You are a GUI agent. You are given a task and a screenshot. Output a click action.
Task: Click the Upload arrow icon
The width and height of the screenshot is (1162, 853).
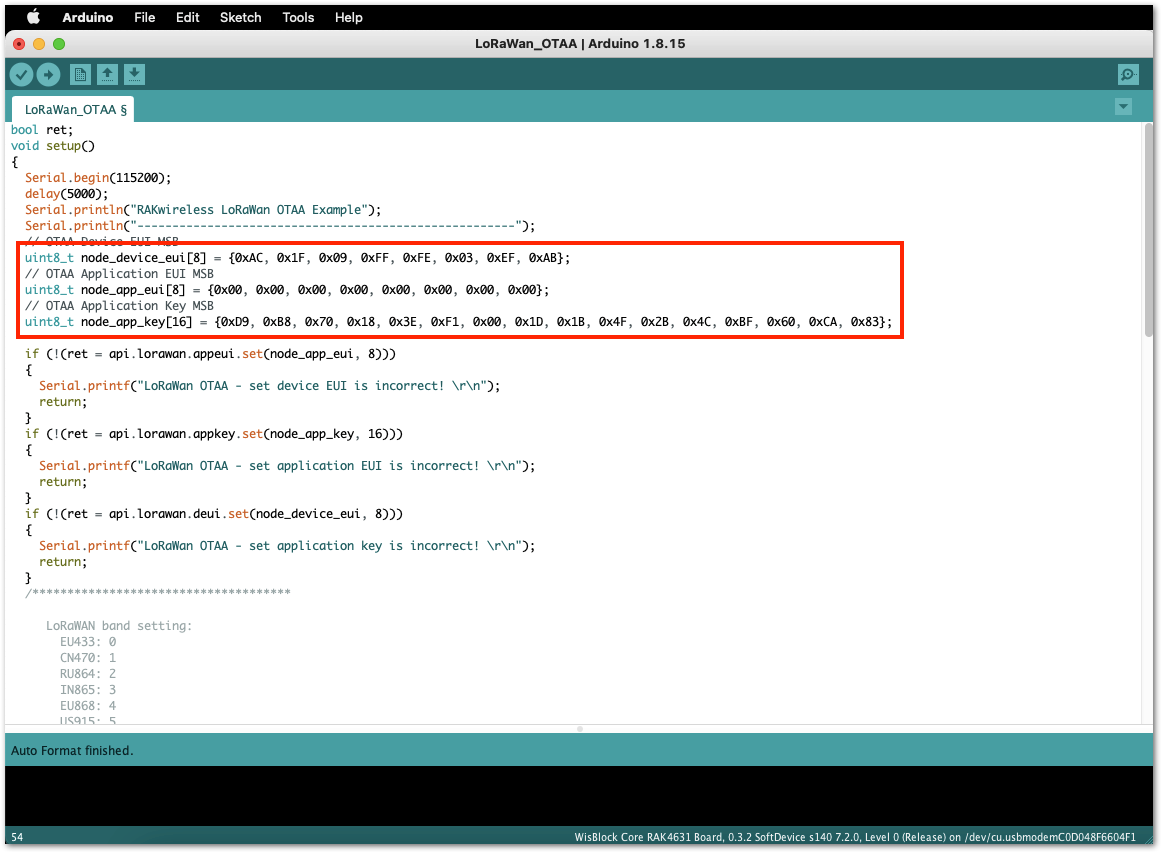(49, 75)
